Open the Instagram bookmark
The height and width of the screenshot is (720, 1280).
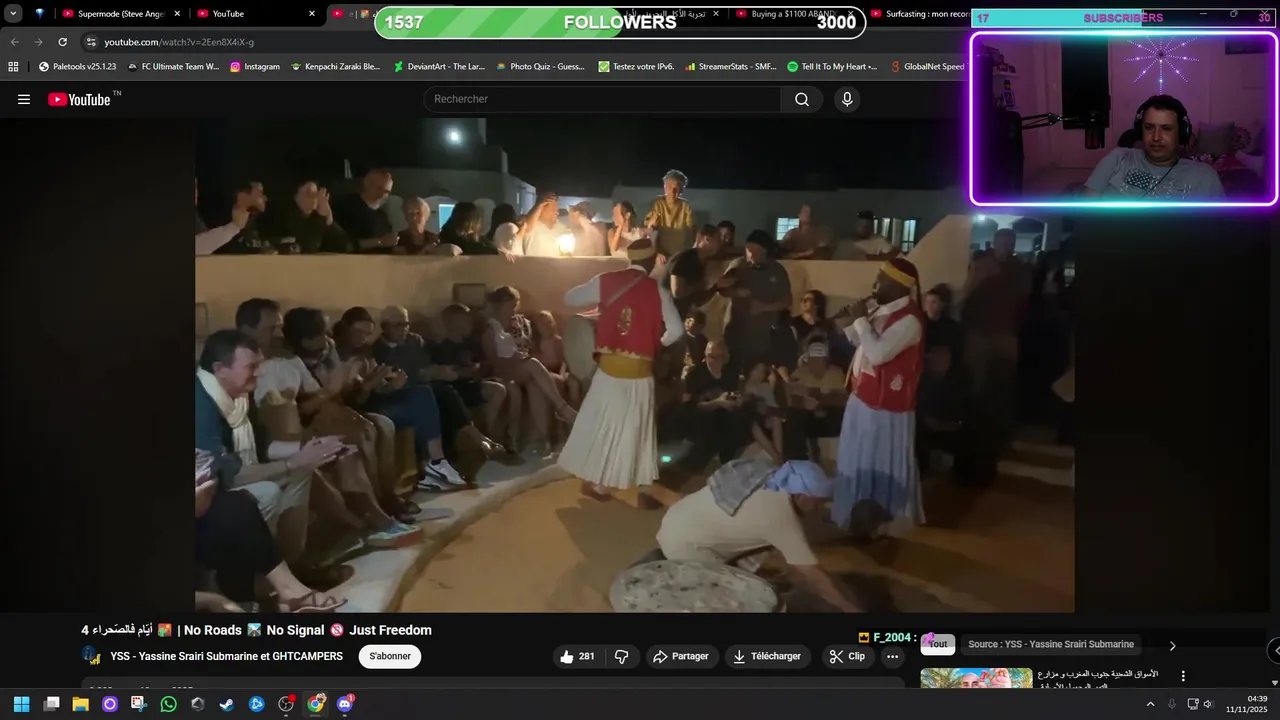[x=255, y=66]
